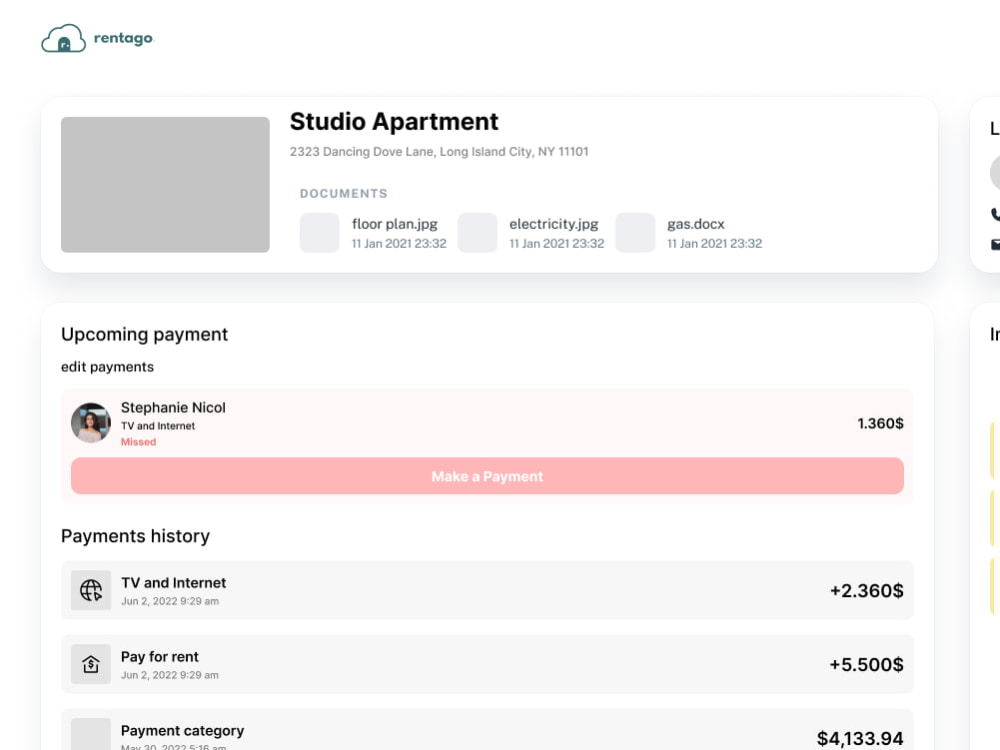This screenshot has width=1000, height=750.
Task: Select the globe icon for TV and Internet
Action: [91, 590]
